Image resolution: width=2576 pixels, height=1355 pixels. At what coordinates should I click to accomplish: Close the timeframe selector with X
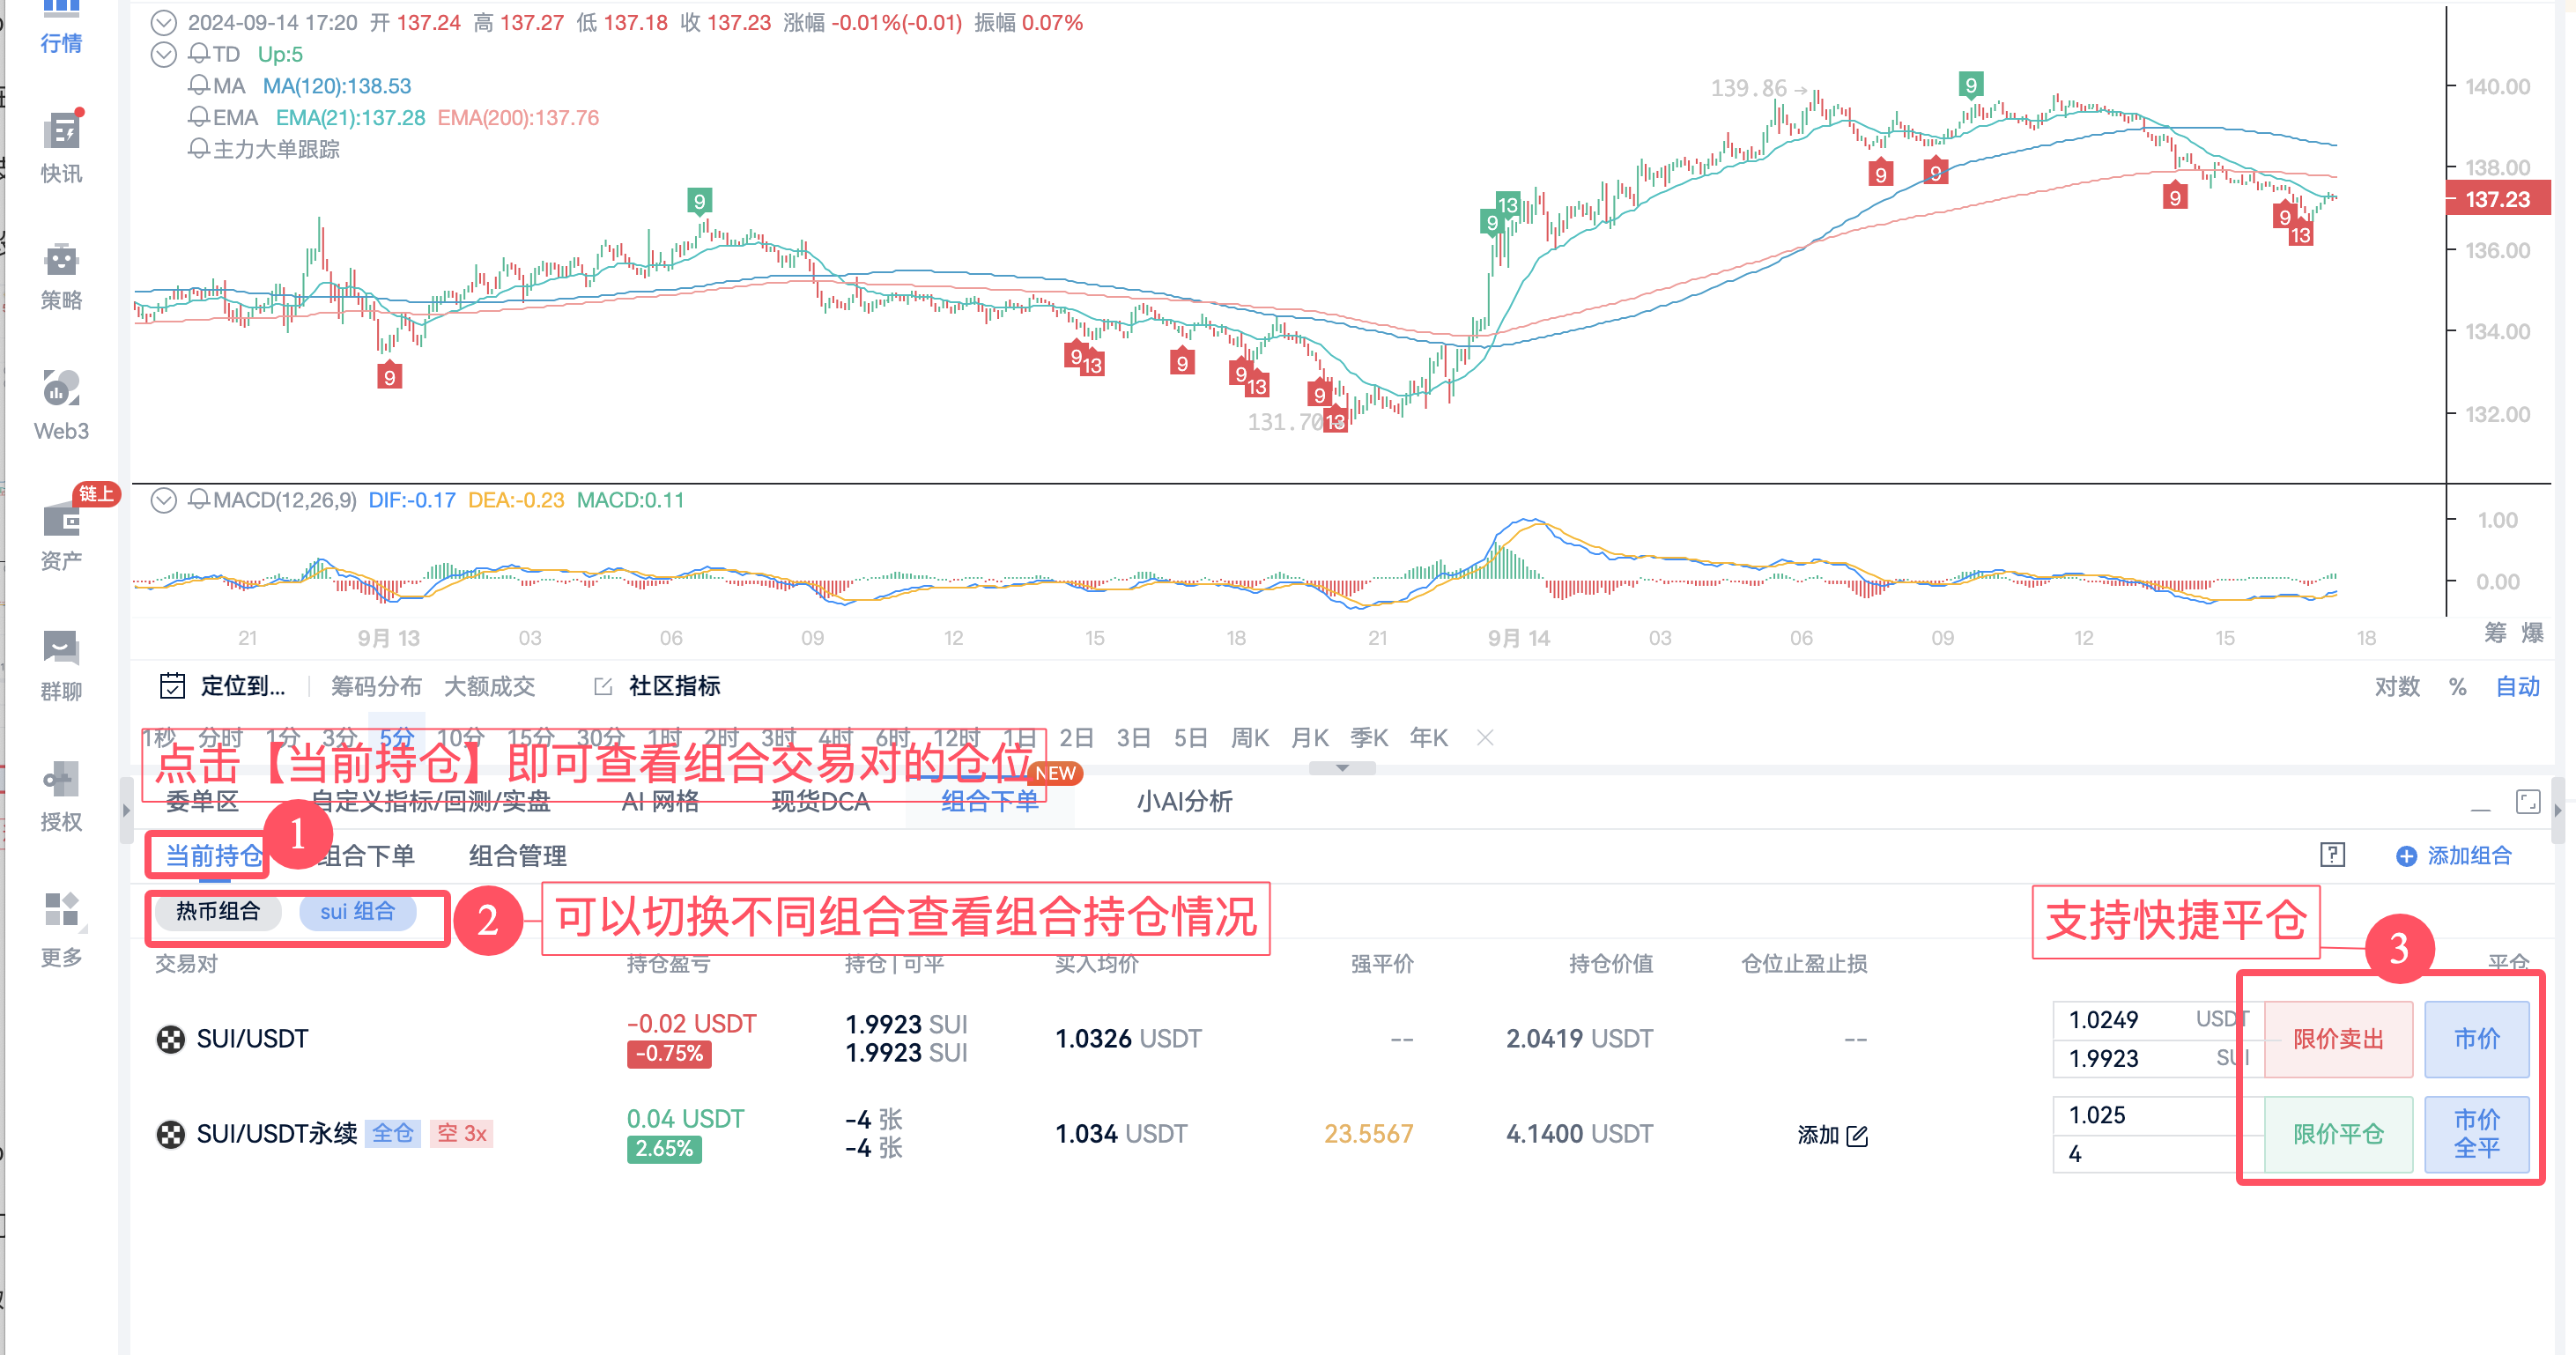[1485, 737]
